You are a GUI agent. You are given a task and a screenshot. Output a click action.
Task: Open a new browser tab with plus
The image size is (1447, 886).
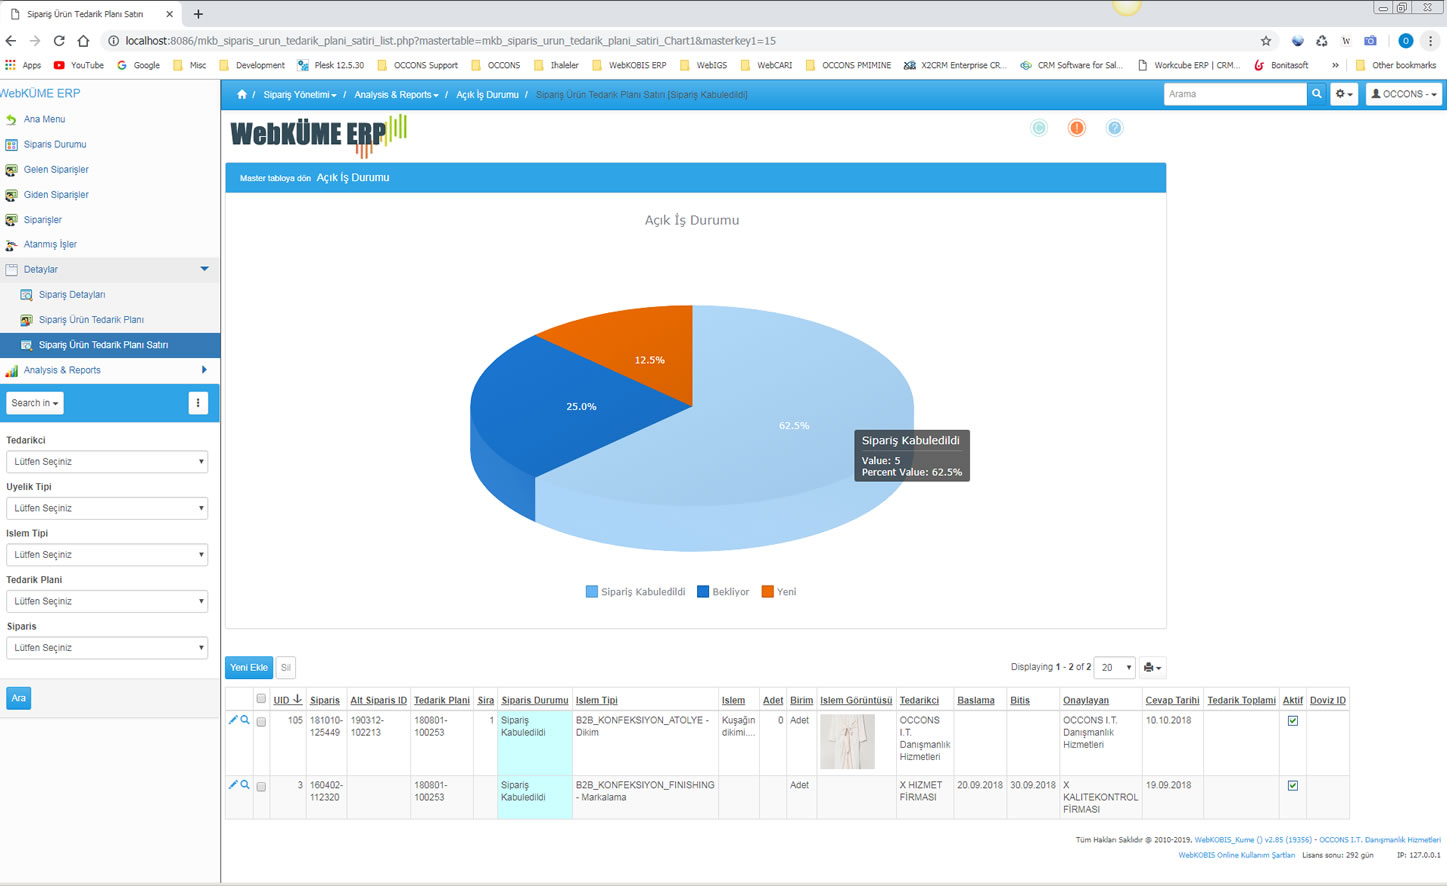tap(198, 14)
